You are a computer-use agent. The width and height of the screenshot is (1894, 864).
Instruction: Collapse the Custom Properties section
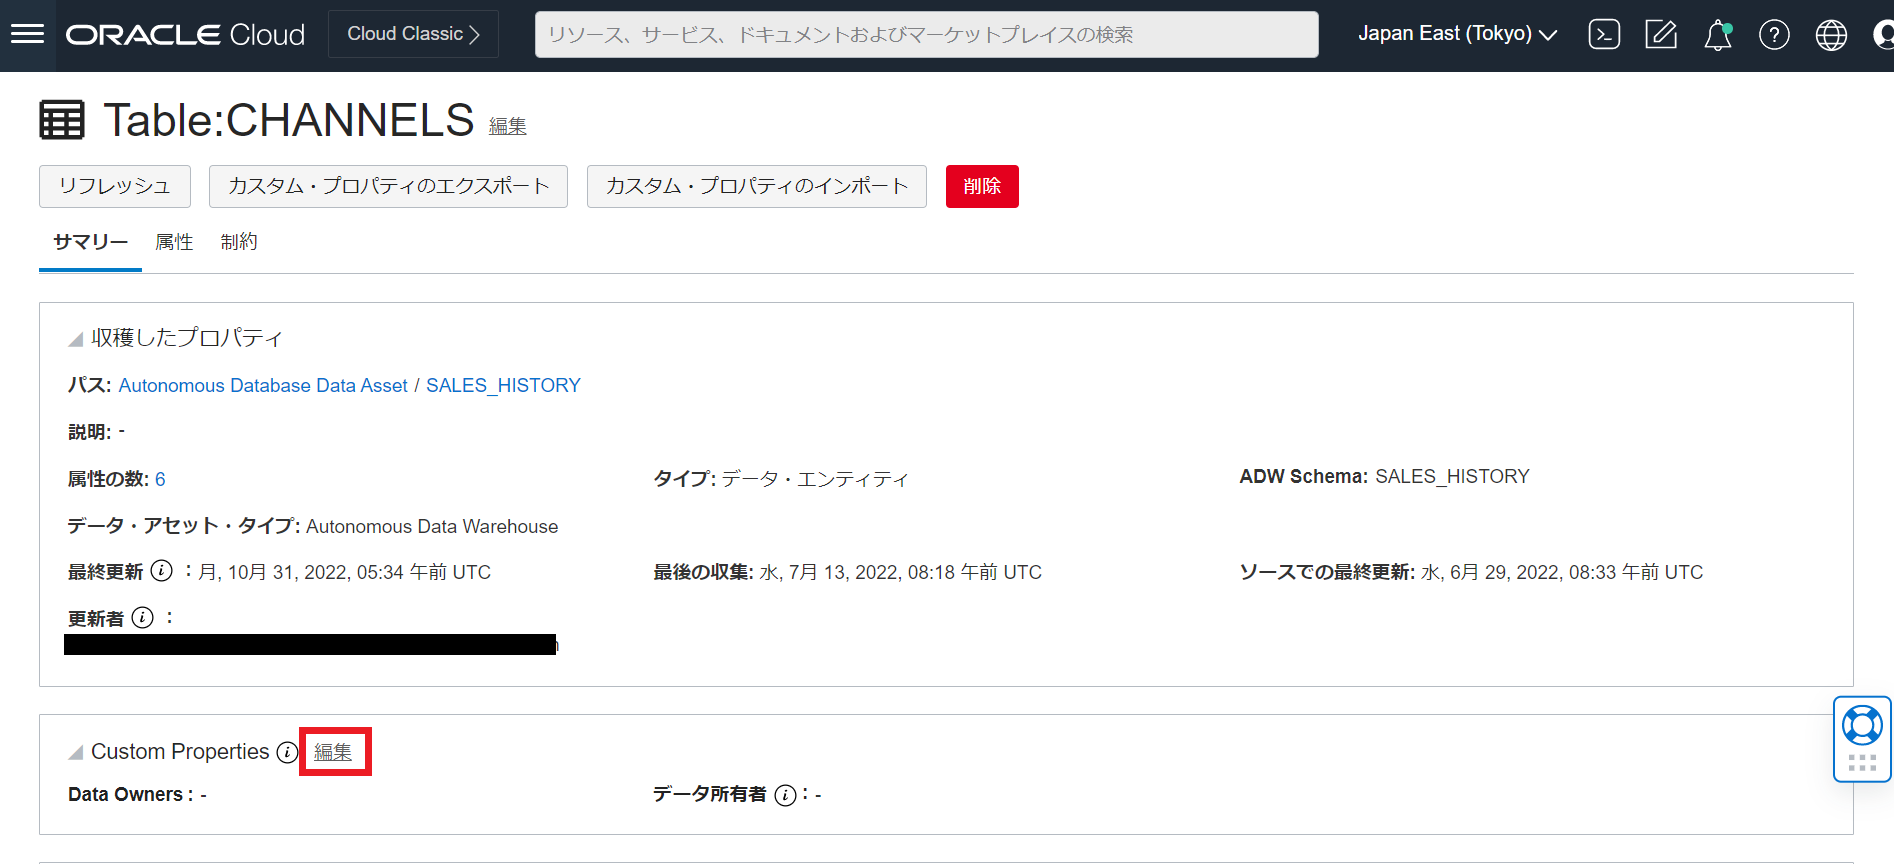(76, 752)
